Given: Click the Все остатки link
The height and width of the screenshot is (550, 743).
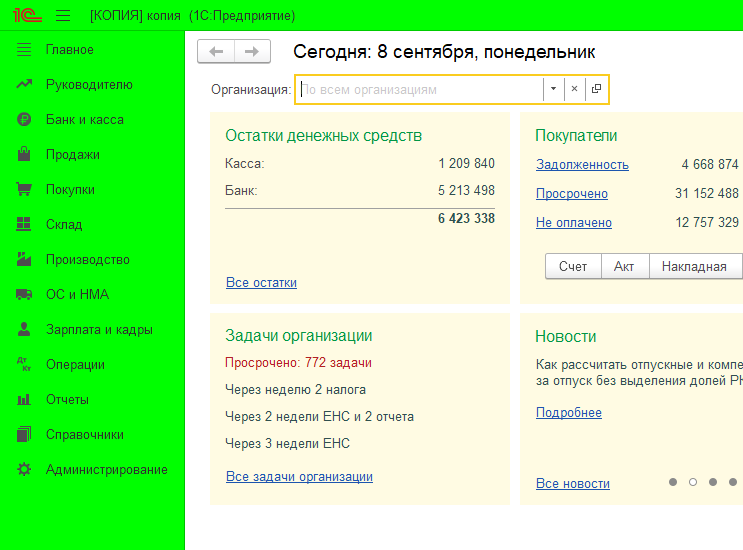Looking at the screenshot, I should 261,283.
